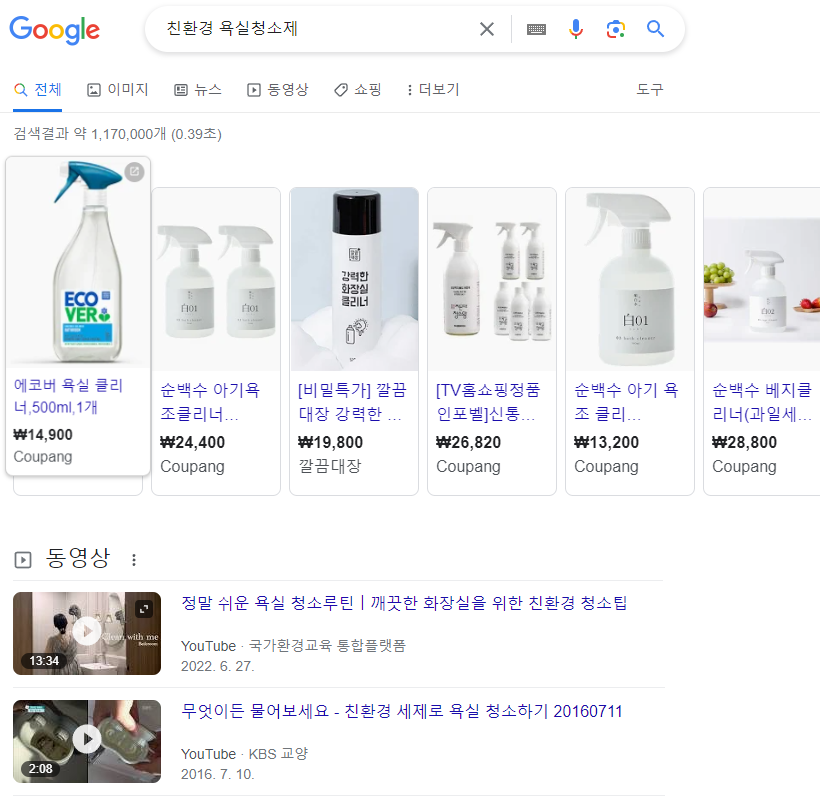Switch to the 쇼핑 tab
This screenshot has width=820, height=801.
tap(358, 89)
